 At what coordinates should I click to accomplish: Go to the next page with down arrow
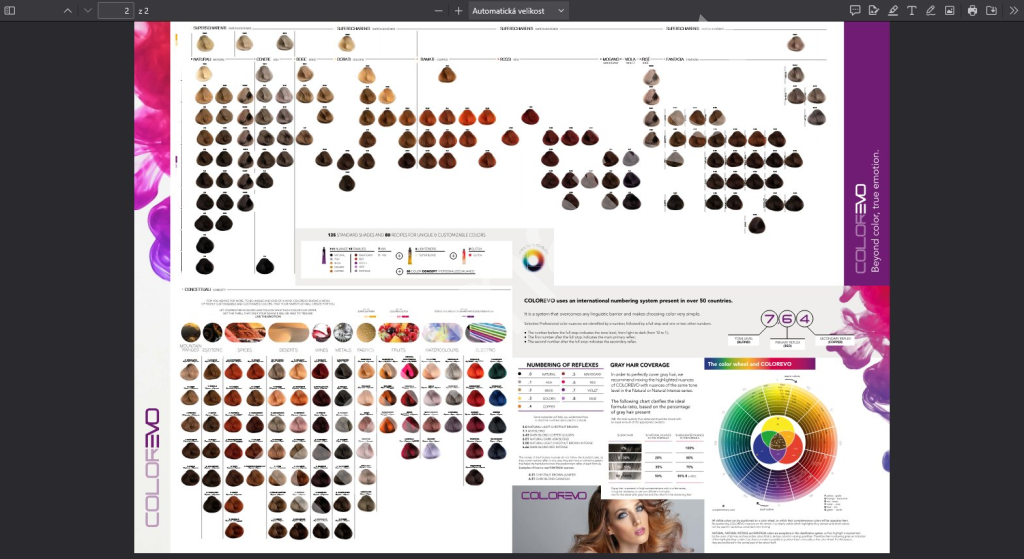pyautogui.click(x=86, y=10)
